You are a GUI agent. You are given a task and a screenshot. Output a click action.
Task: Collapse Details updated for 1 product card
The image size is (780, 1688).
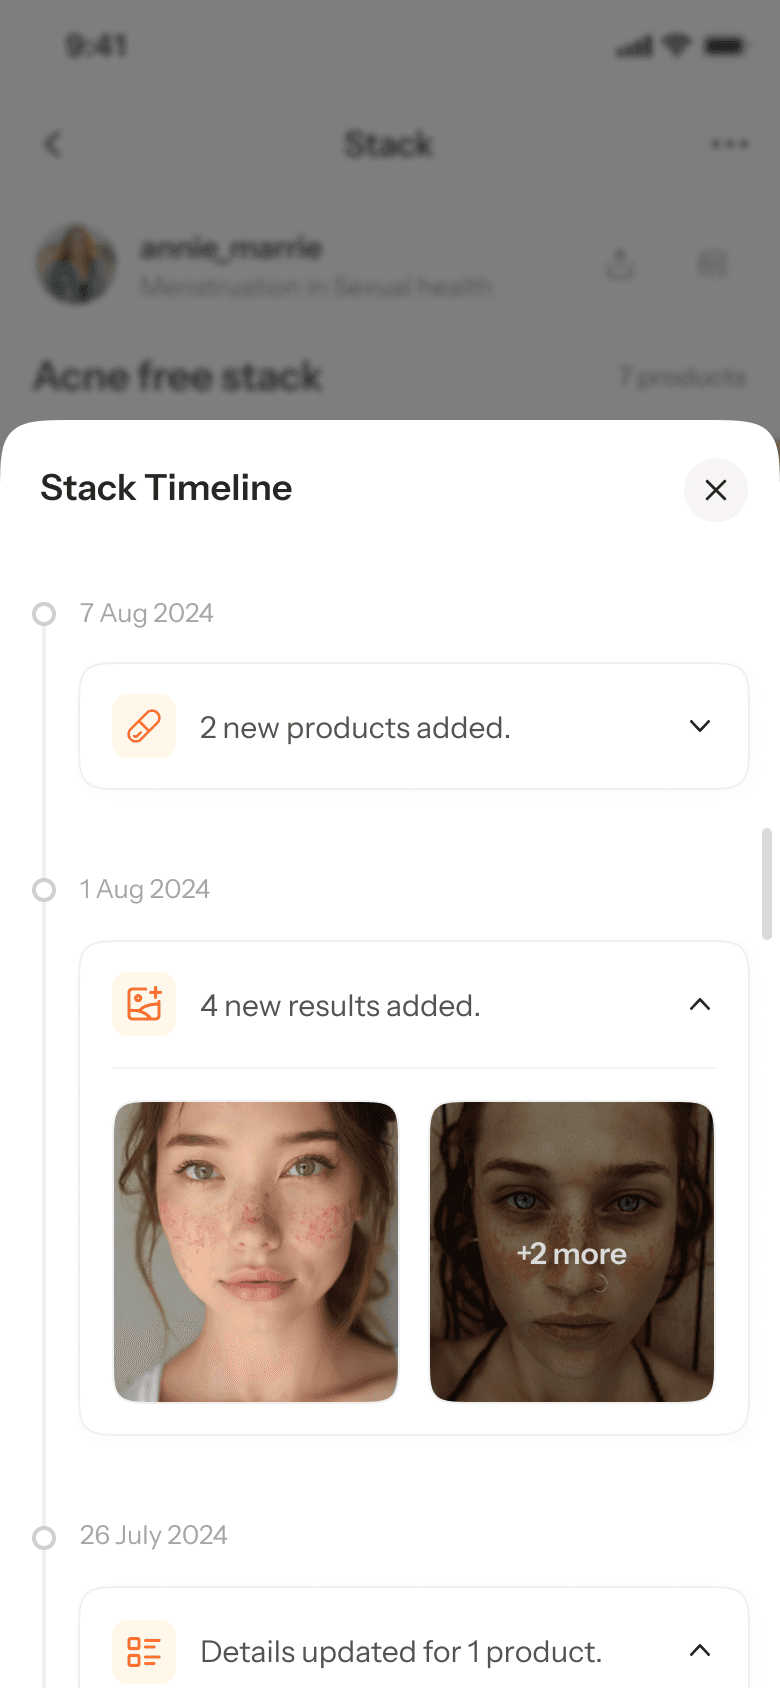(x=700, y=1651)
